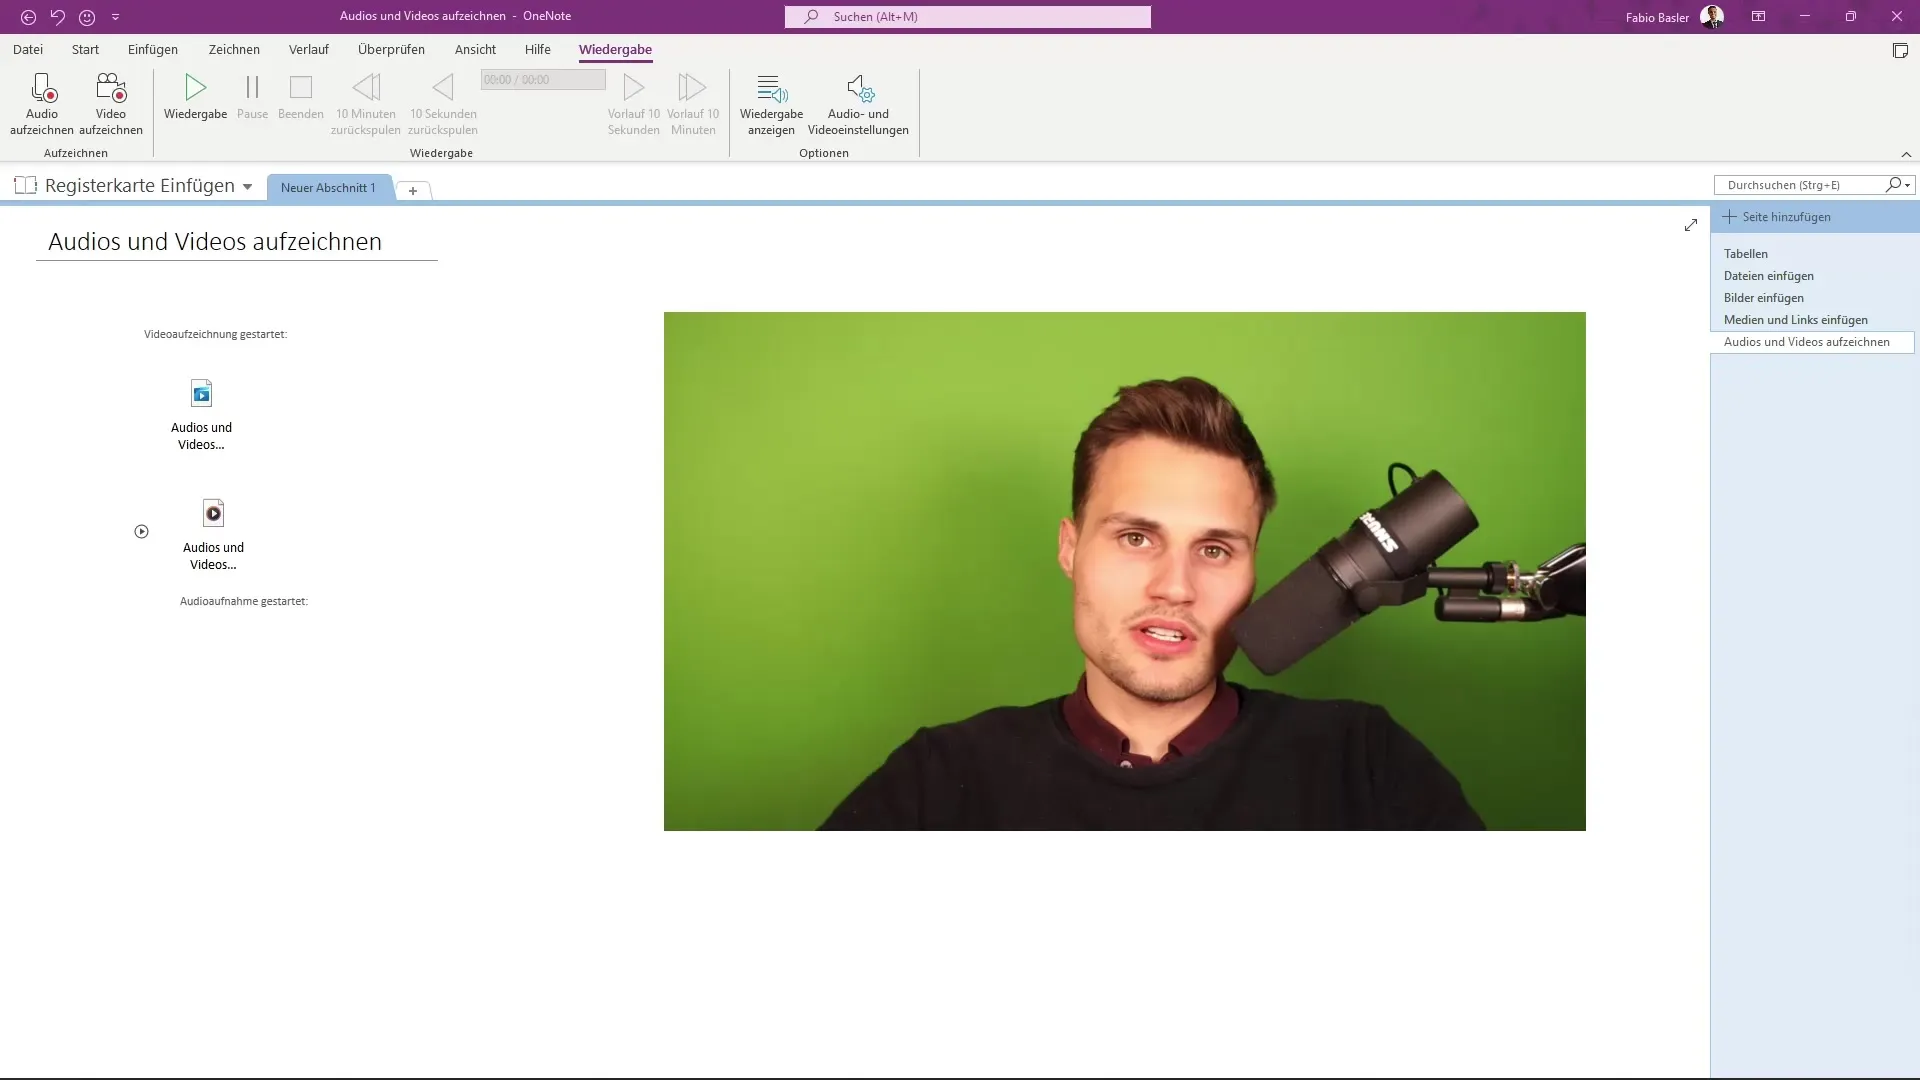This screenshot has height=1080, width=1920.
Task: Select the Audios und Videos aufzeichnen page
Action: (x=1812, y=342)
